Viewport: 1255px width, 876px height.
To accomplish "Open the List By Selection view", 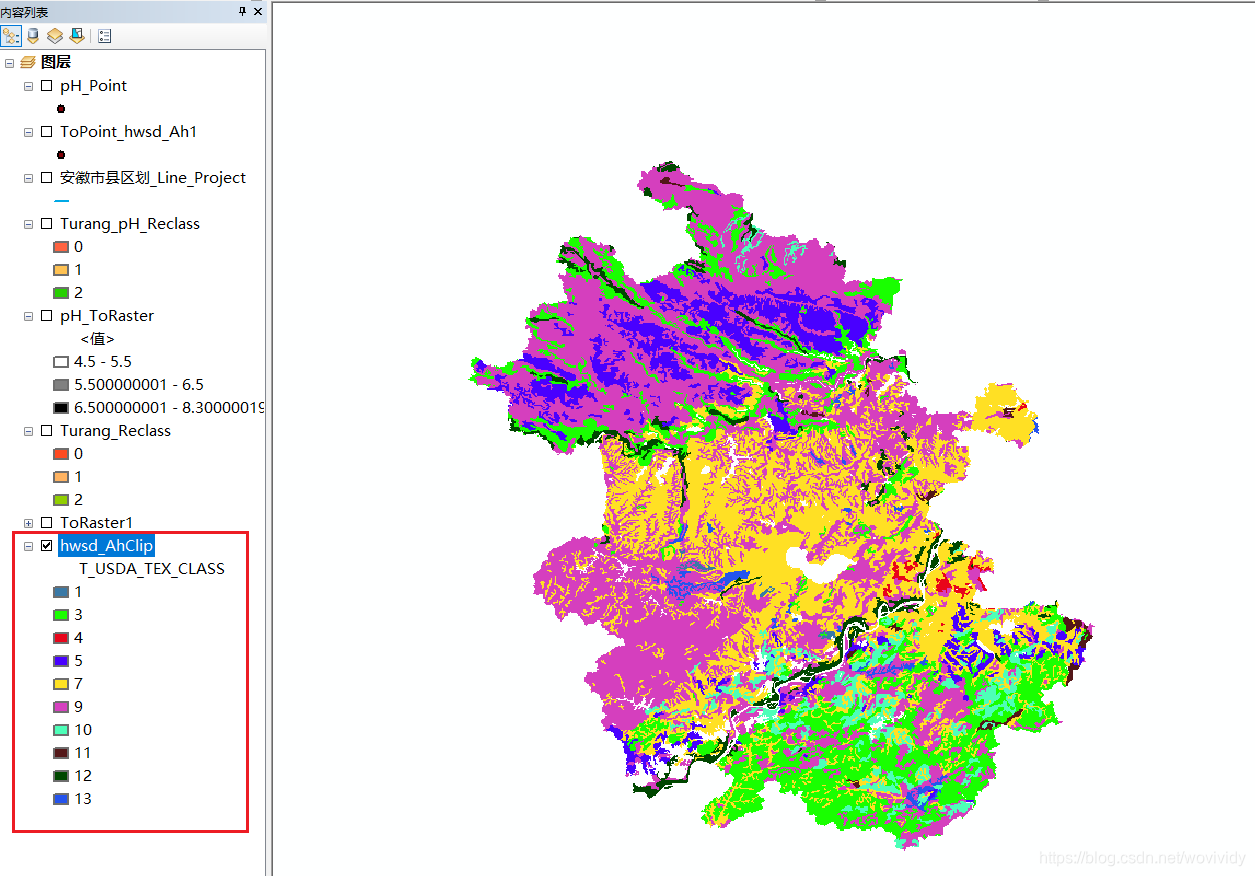I will (77, 36).
